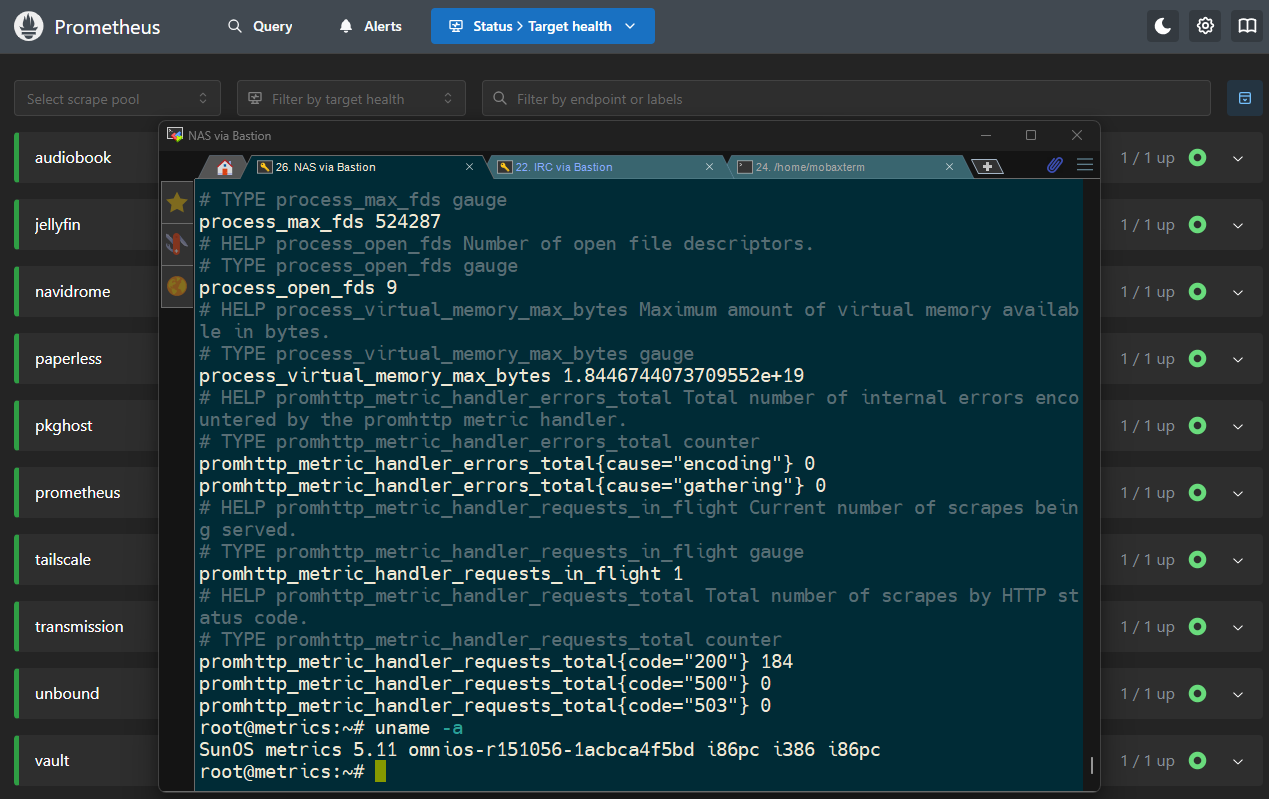Click the new tab plus icon
1269x799 pixels.
[x=987, y=167]
